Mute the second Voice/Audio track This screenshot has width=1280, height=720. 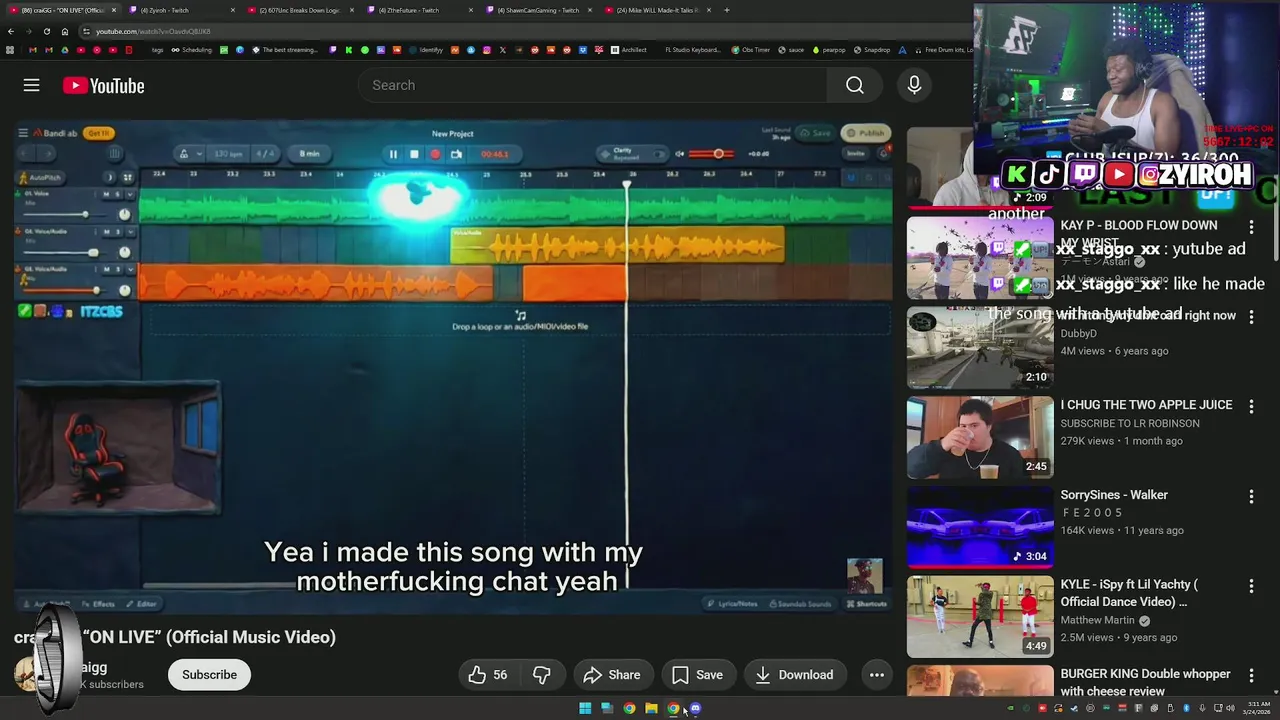click(105, 232)
